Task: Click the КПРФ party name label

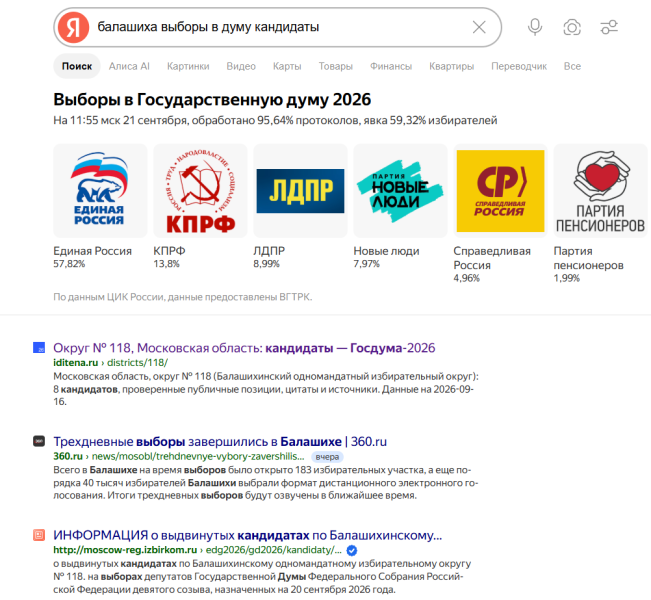Action: tap(169, 251)
